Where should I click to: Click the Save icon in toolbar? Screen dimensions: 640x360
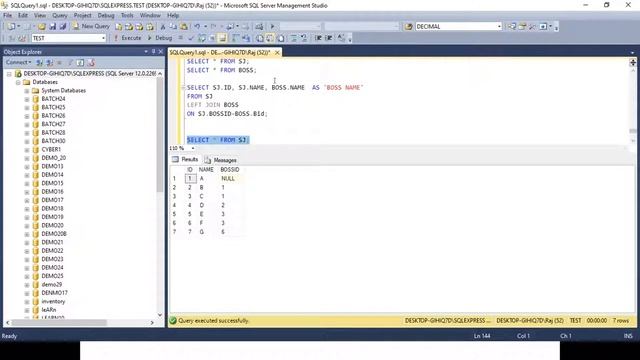pos(53,27)
